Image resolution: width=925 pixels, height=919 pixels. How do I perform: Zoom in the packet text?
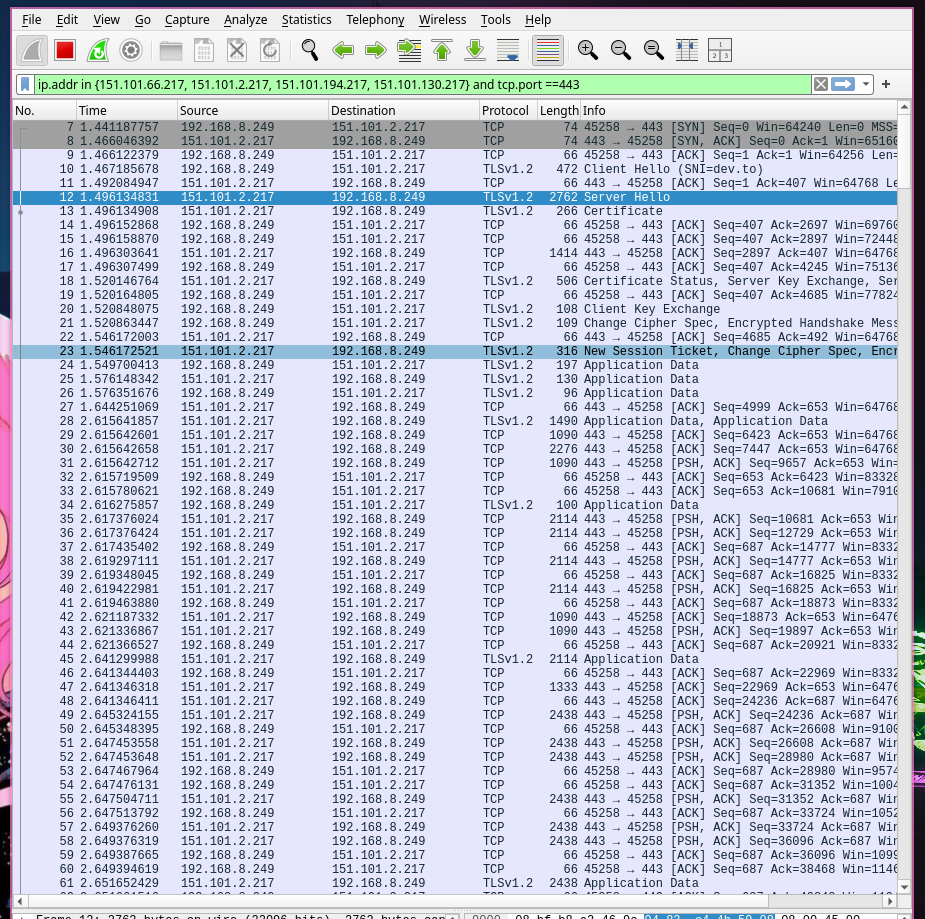[x=588, y=50]
